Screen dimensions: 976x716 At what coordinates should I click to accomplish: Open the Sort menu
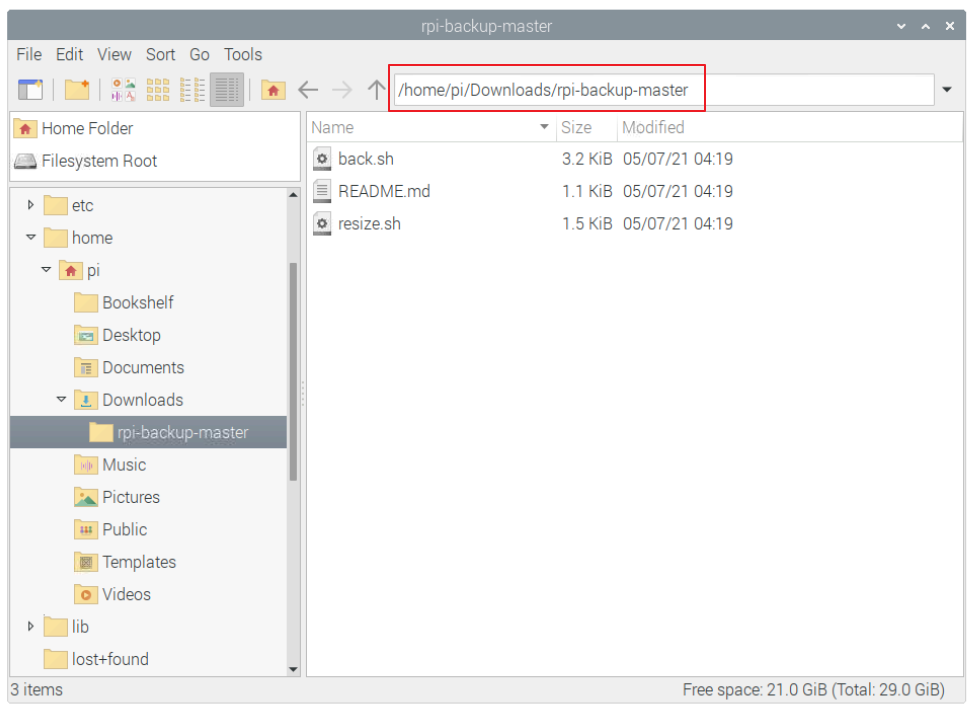160,55
